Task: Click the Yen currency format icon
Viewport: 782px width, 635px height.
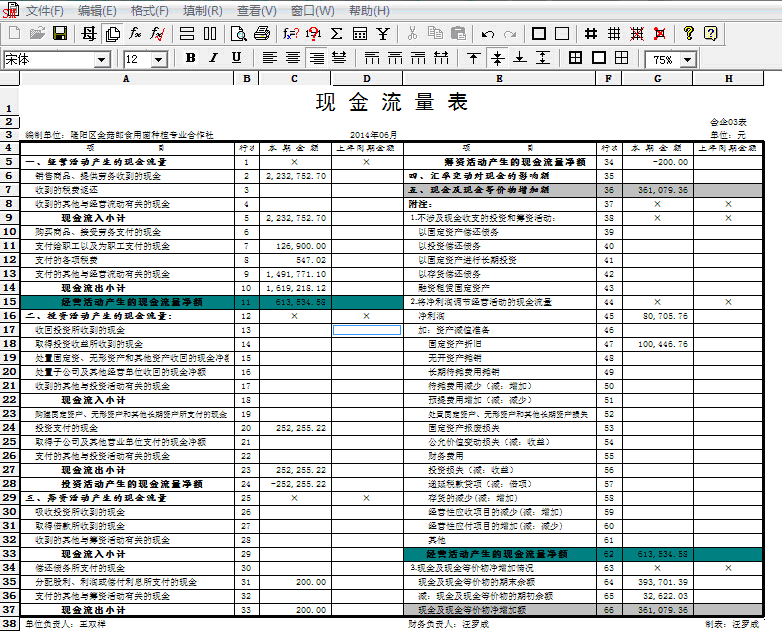Action: pos(384,33)
